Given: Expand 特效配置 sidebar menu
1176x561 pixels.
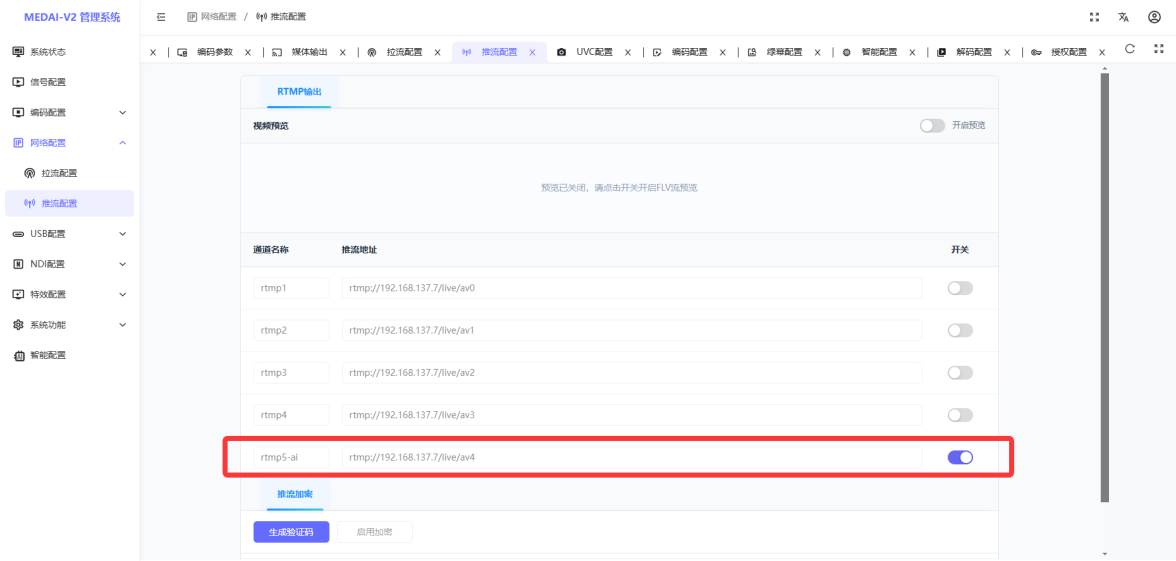Looking at the screenshot, I should point(70,294).
